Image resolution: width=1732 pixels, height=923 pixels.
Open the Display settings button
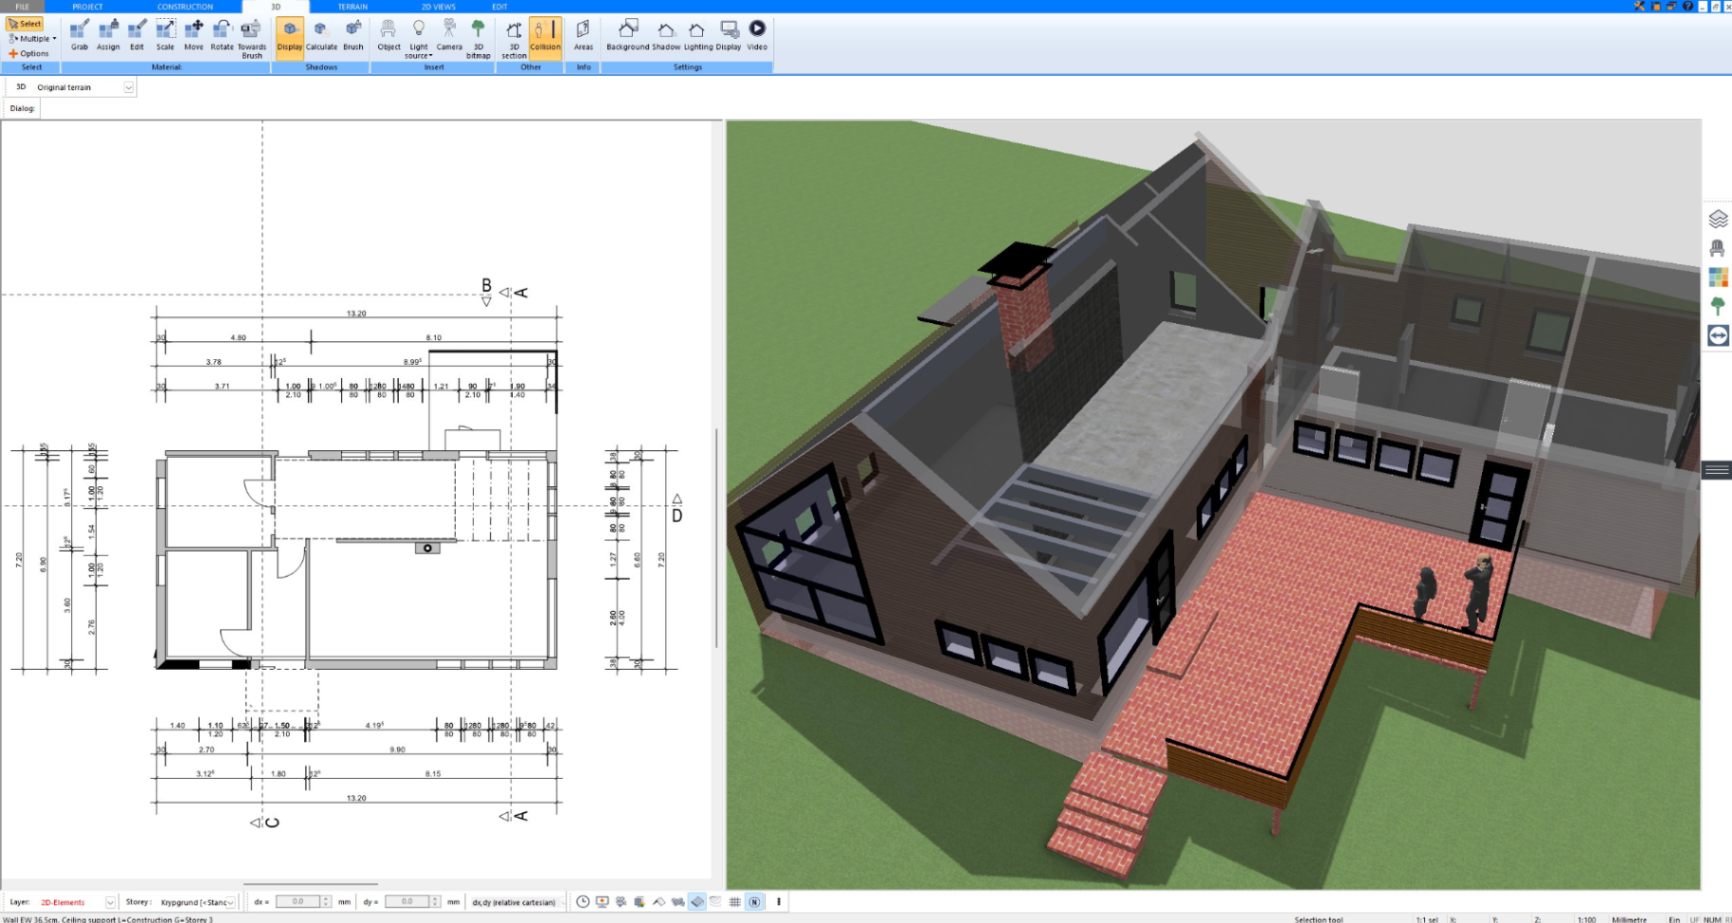[x=729, y=34]
